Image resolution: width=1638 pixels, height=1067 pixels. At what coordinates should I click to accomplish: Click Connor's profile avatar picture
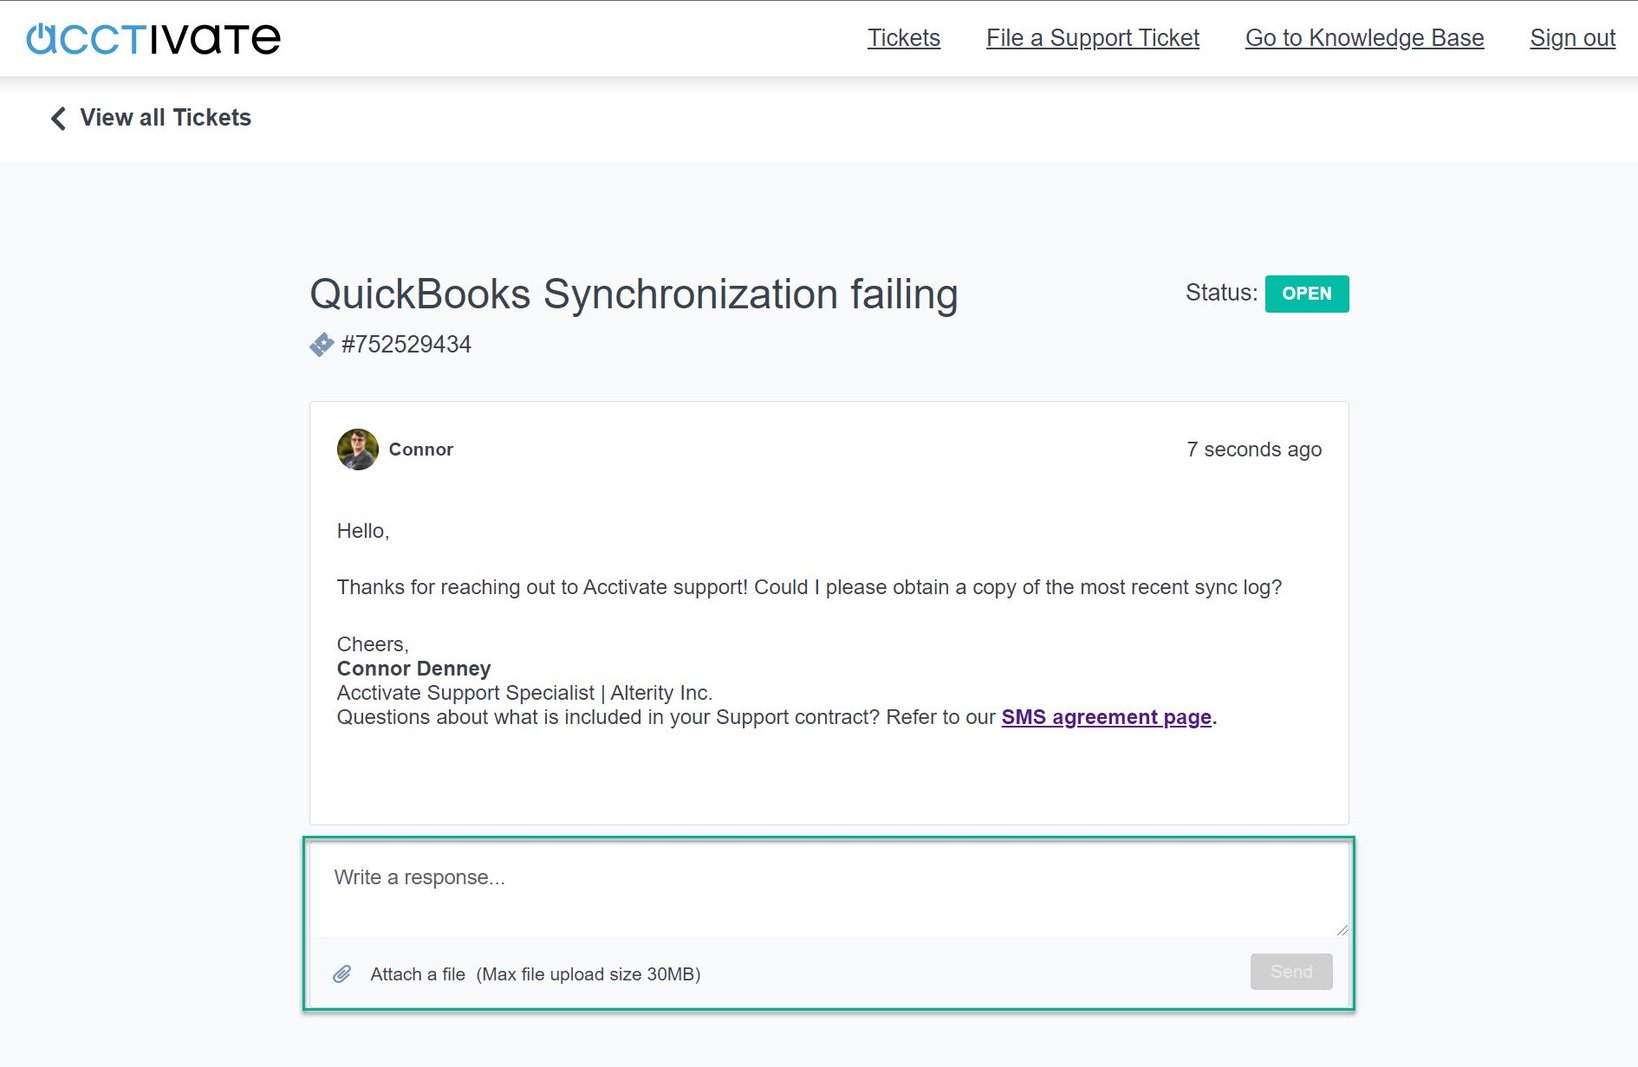pyautogui.click(x=356, y=450)
